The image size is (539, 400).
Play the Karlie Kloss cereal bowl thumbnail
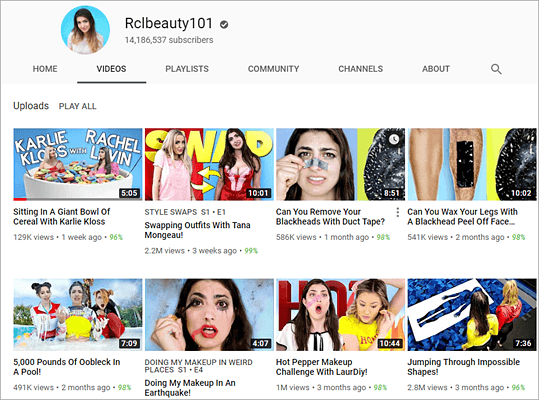[x=78, y=164]
